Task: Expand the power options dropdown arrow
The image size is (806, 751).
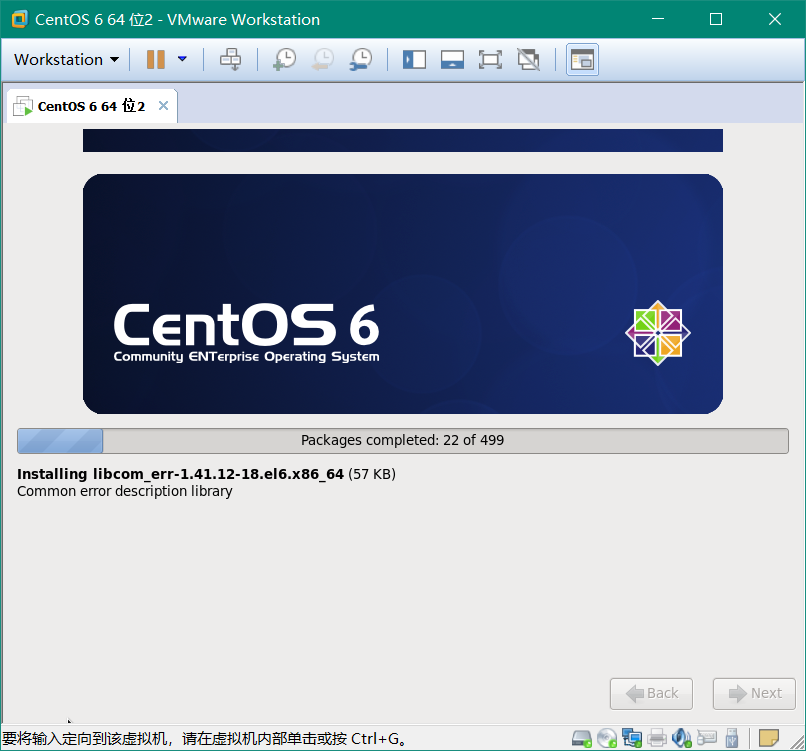Action: tap(182, 60)
